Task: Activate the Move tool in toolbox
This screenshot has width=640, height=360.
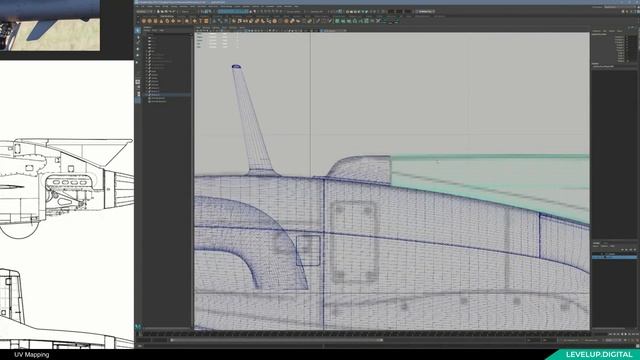Action: (x=138, y=49)
